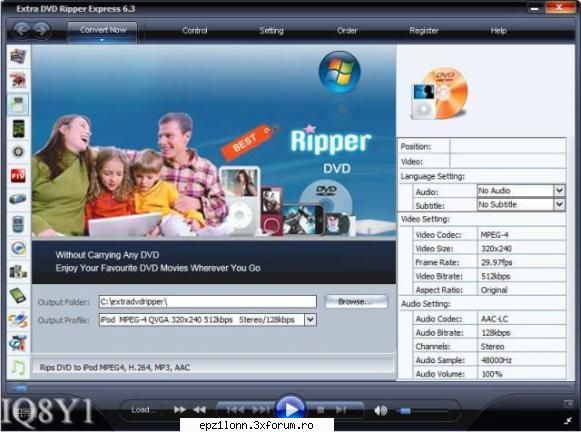The image size is (581, 432).
Task: Select the grey speakers devices icon in sidebar
Action: (18, 272)
